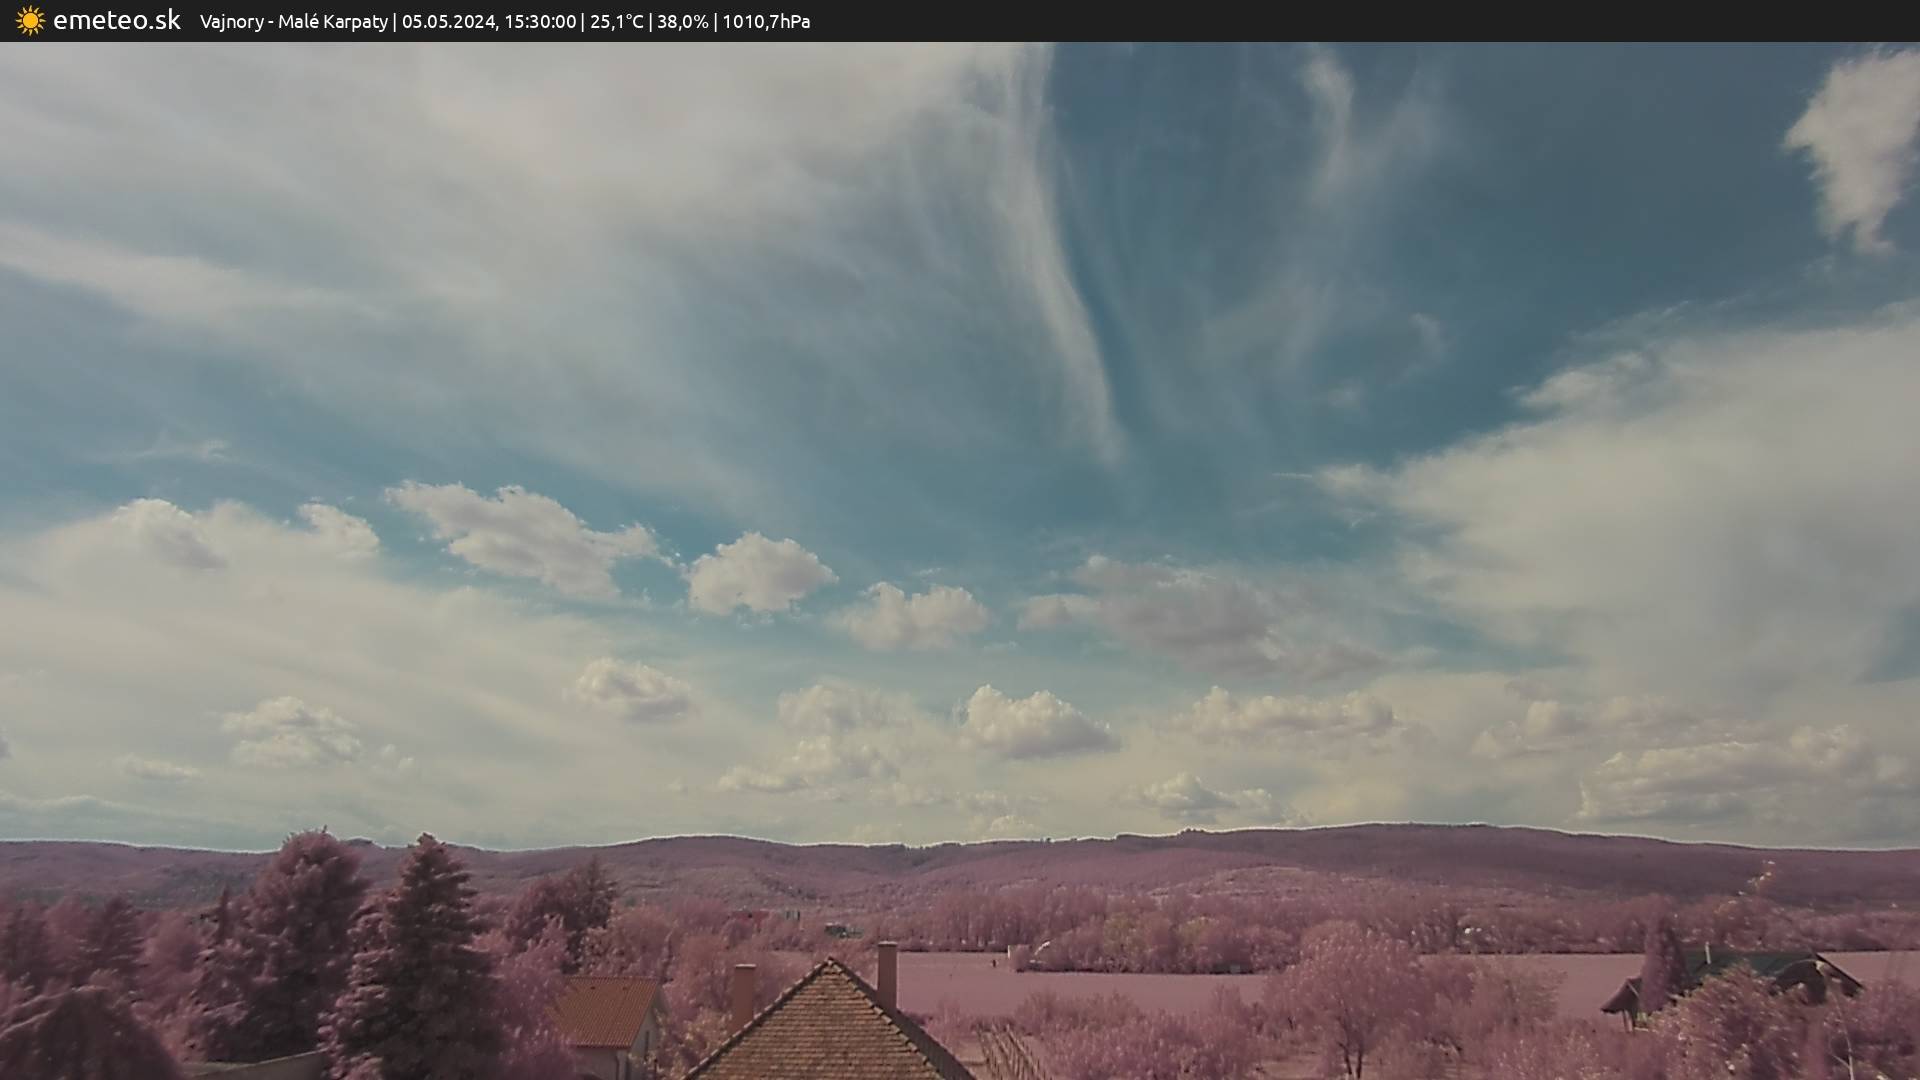This screenshot has width=1920, height=1080.
Task: Click the dark top header bar
Action: 1300,20
